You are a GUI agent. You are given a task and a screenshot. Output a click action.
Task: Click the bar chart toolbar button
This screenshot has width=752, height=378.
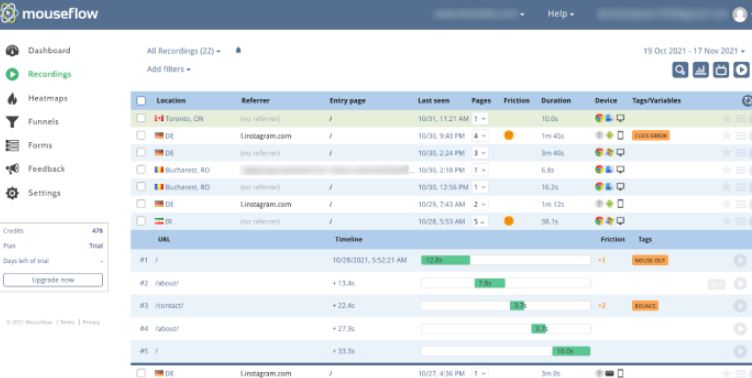click(x=700, y=70)
